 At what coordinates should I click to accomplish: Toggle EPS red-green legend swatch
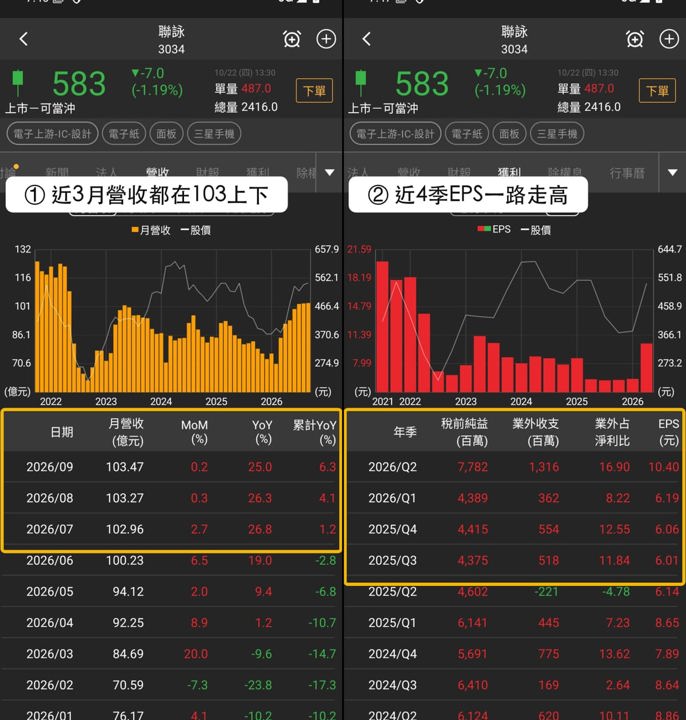[x=484, y=229]
